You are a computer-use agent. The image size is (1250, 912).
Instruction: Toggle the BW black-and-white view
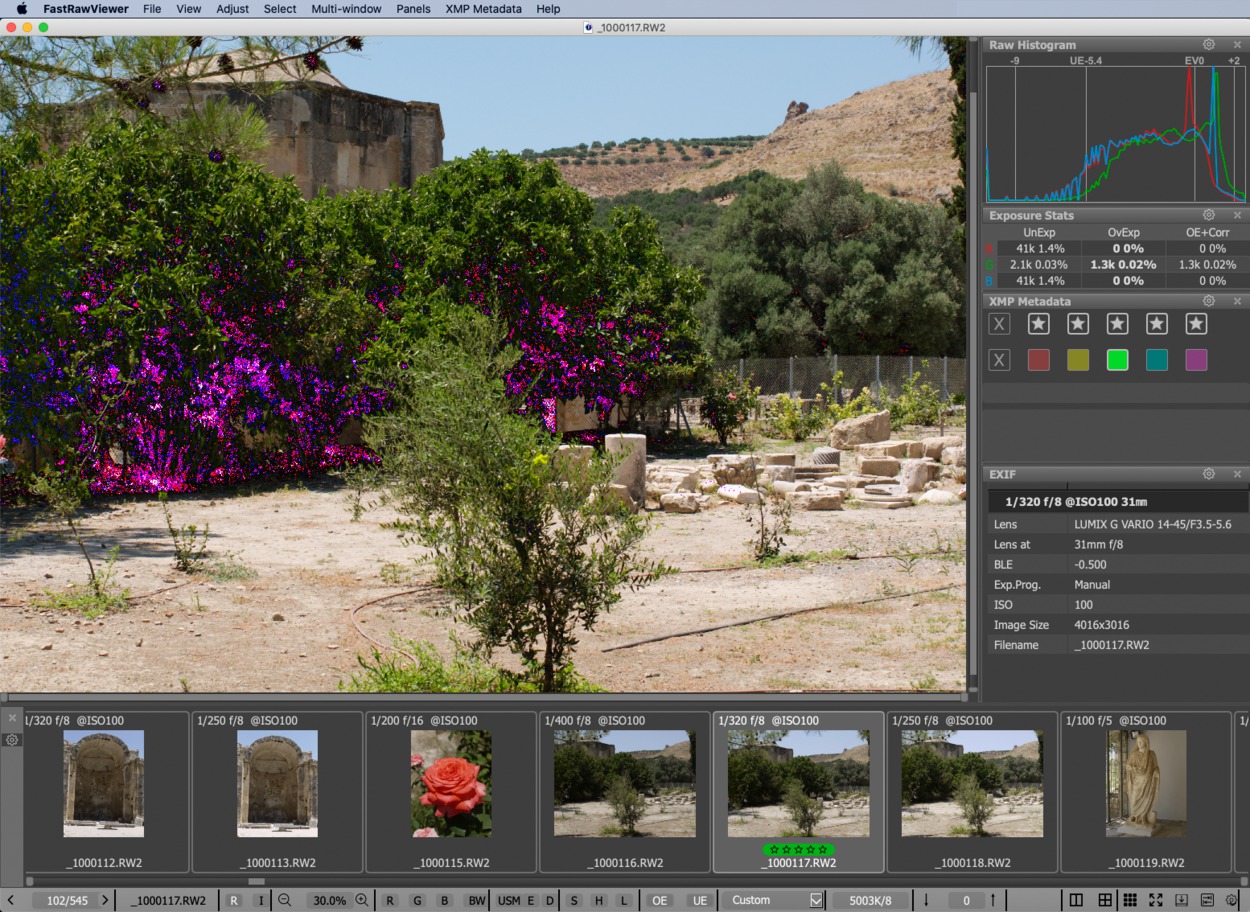pos(476,900)
